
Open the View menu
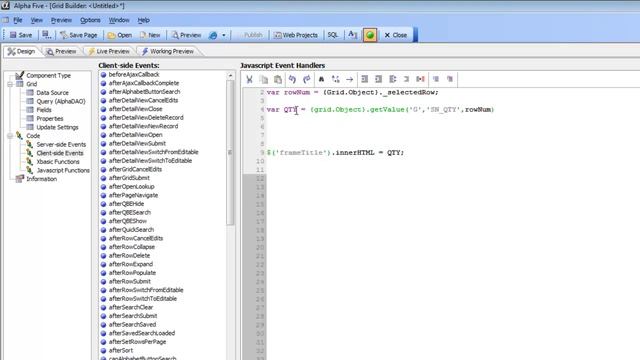(x=36, y=20)
